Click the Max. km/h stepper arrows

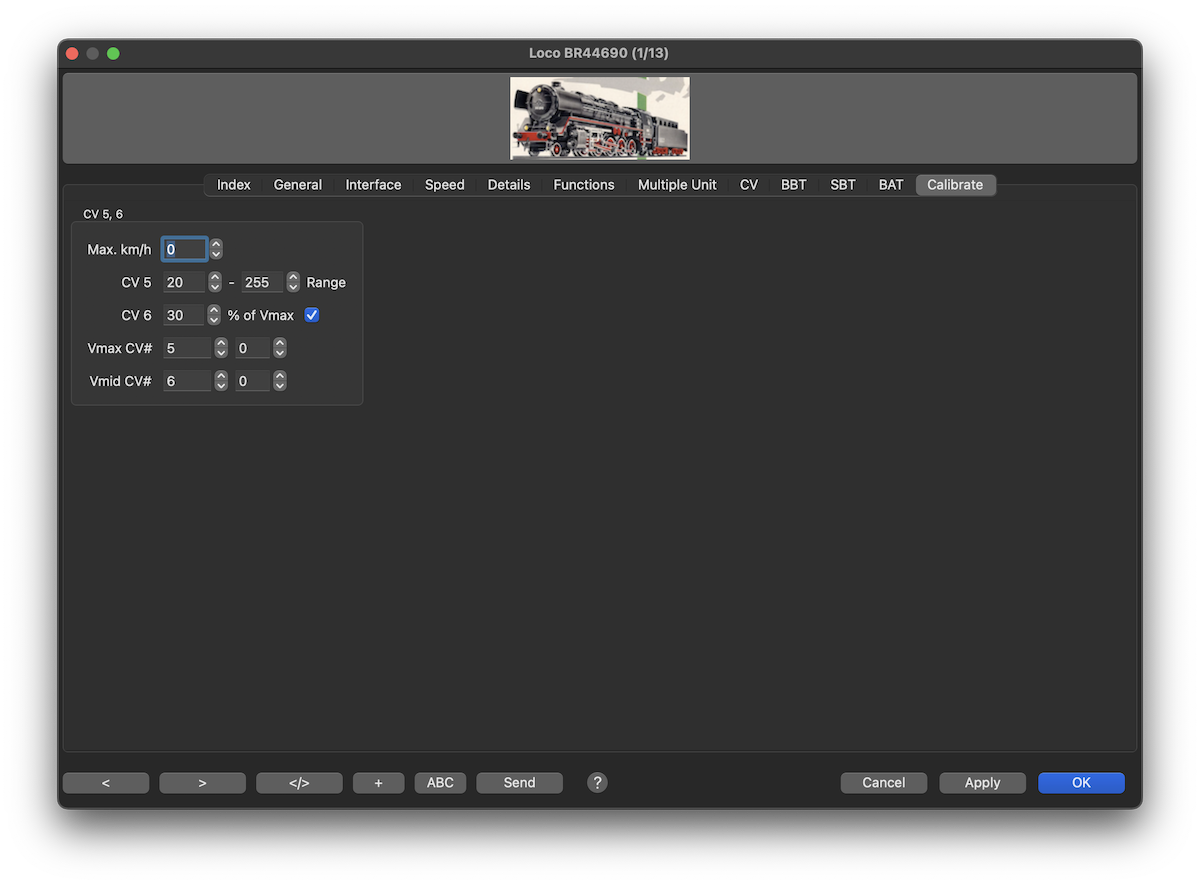point(216,249)
